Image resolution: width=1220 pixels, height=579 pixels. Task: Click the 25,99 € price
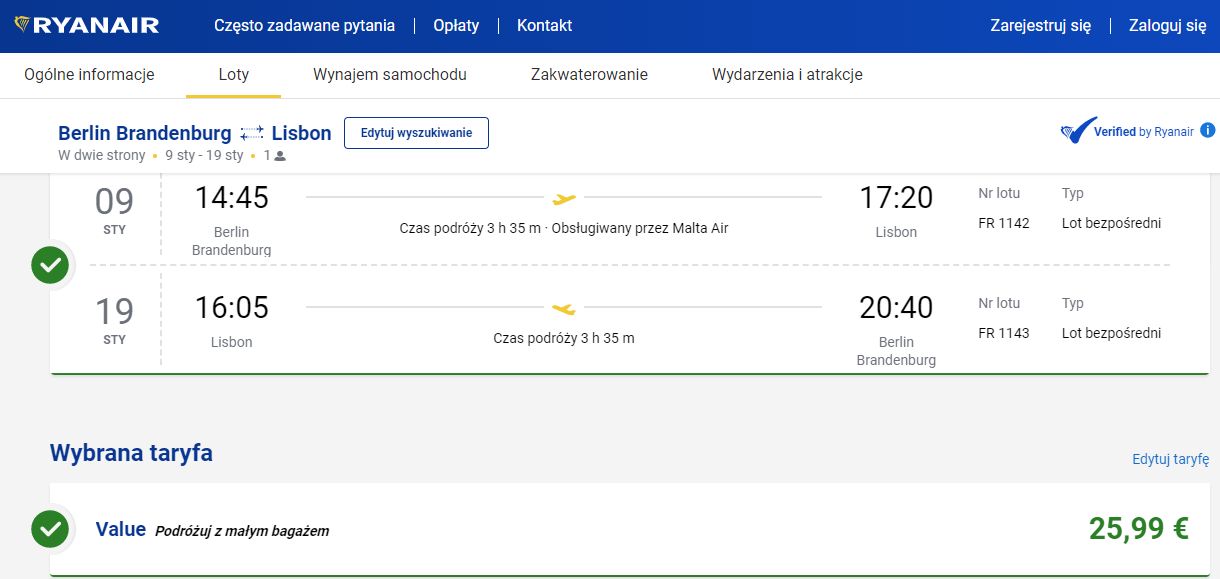coord(1139,528)
